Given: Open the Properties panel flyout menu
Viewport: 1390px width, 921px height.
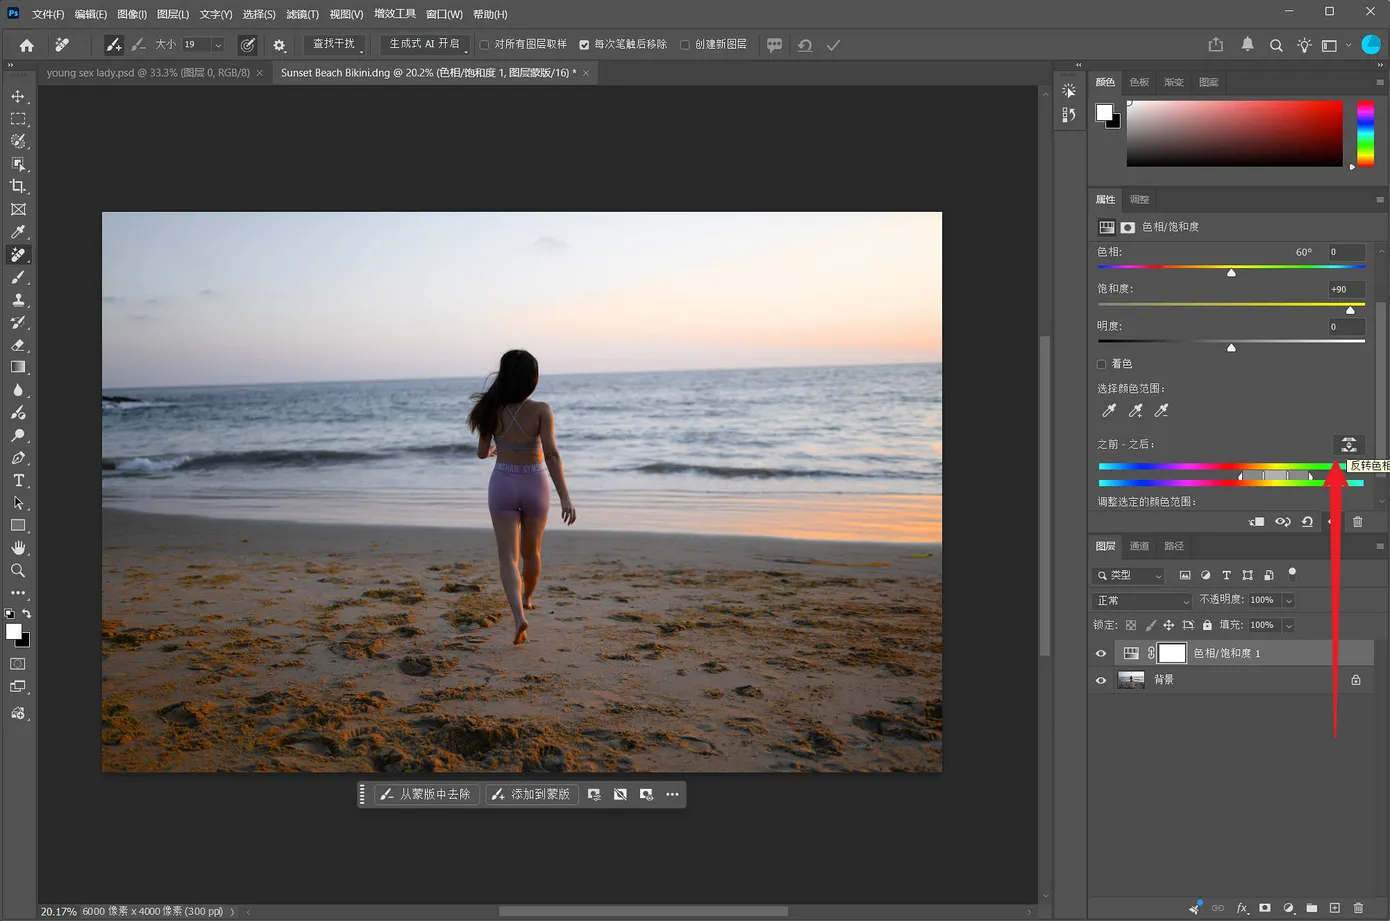Looking at the screenshot, I should click(x=1380, y=199).
